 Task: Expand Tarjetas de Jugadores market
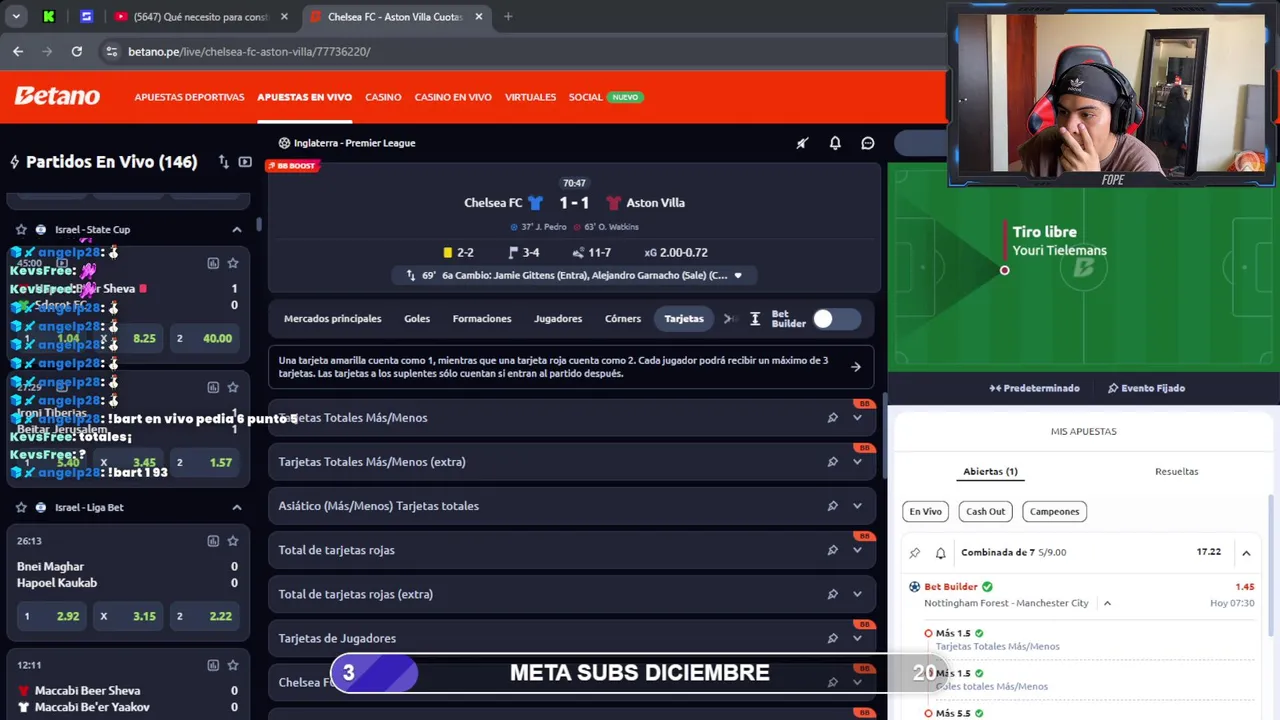857,638
